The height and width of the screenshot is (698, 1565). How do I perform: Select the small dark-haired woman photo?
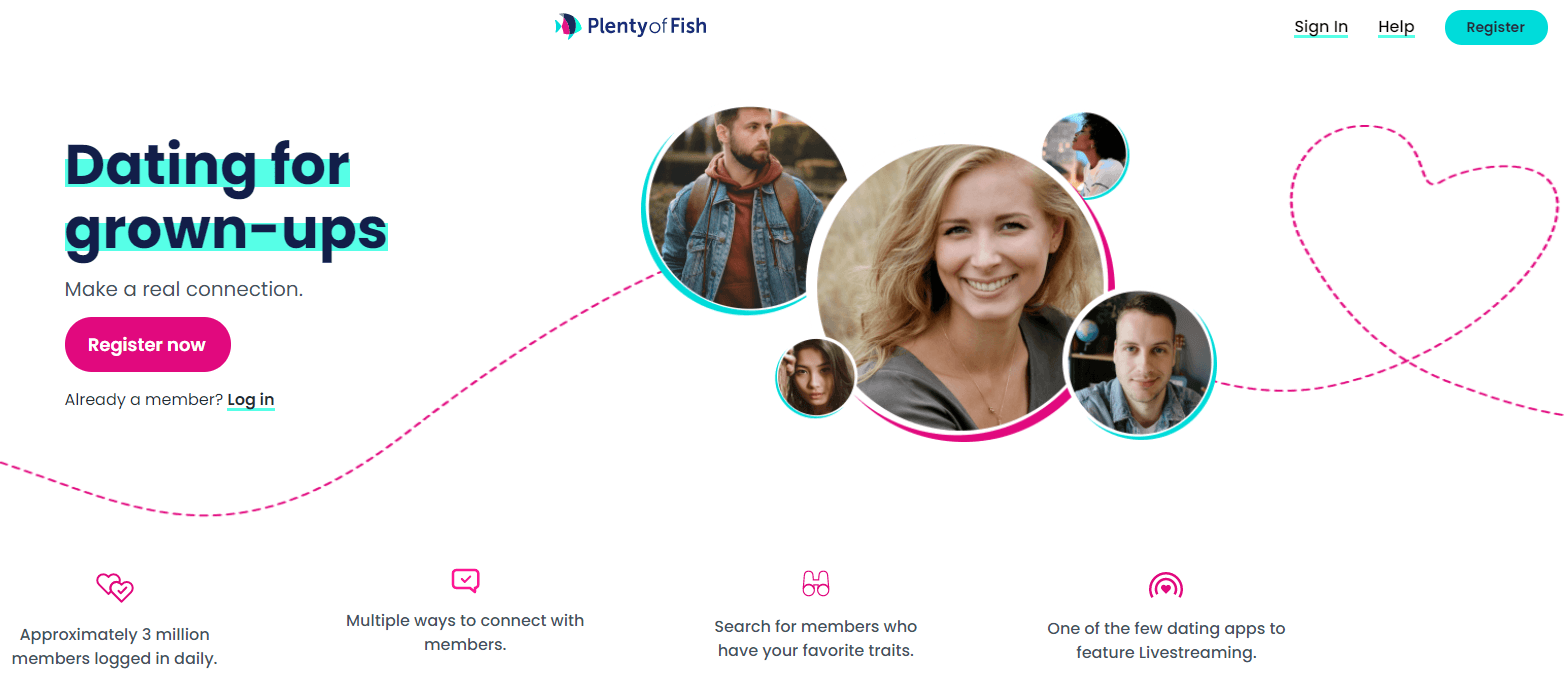tap(816, 377)
